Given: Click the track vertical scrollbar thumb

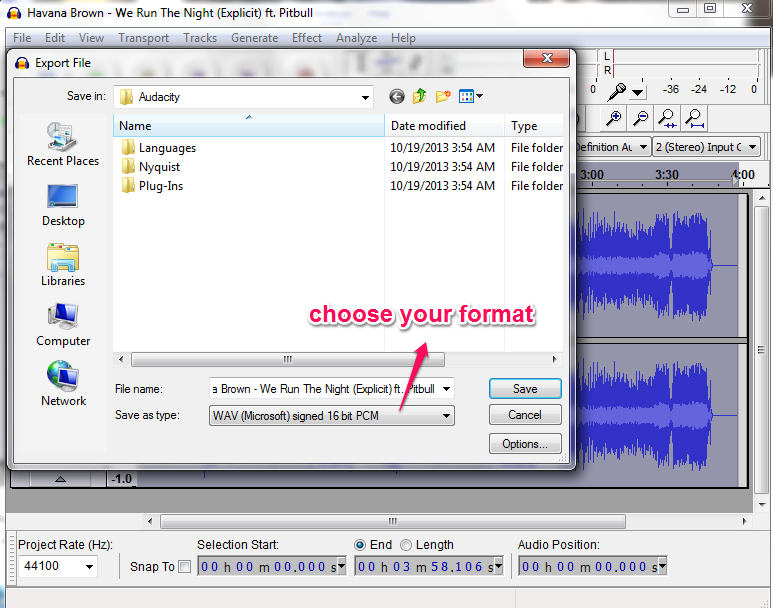Looking at the screenshot, I should 762,350.
